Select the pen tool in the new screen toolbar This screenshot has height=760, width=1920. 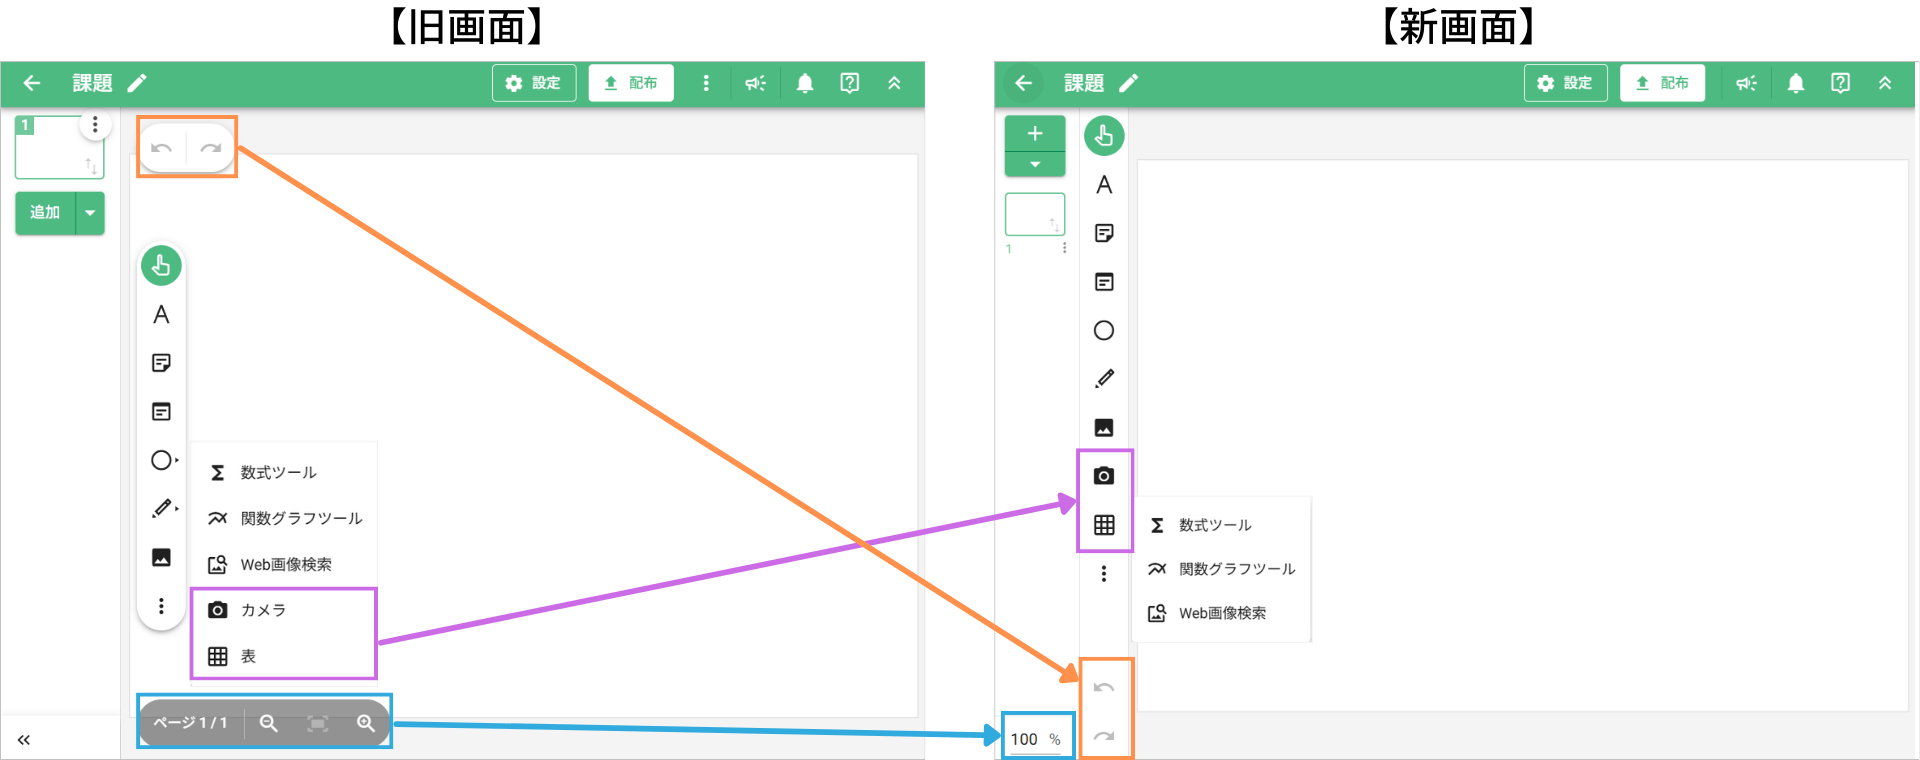click(x=1104, y=379)
